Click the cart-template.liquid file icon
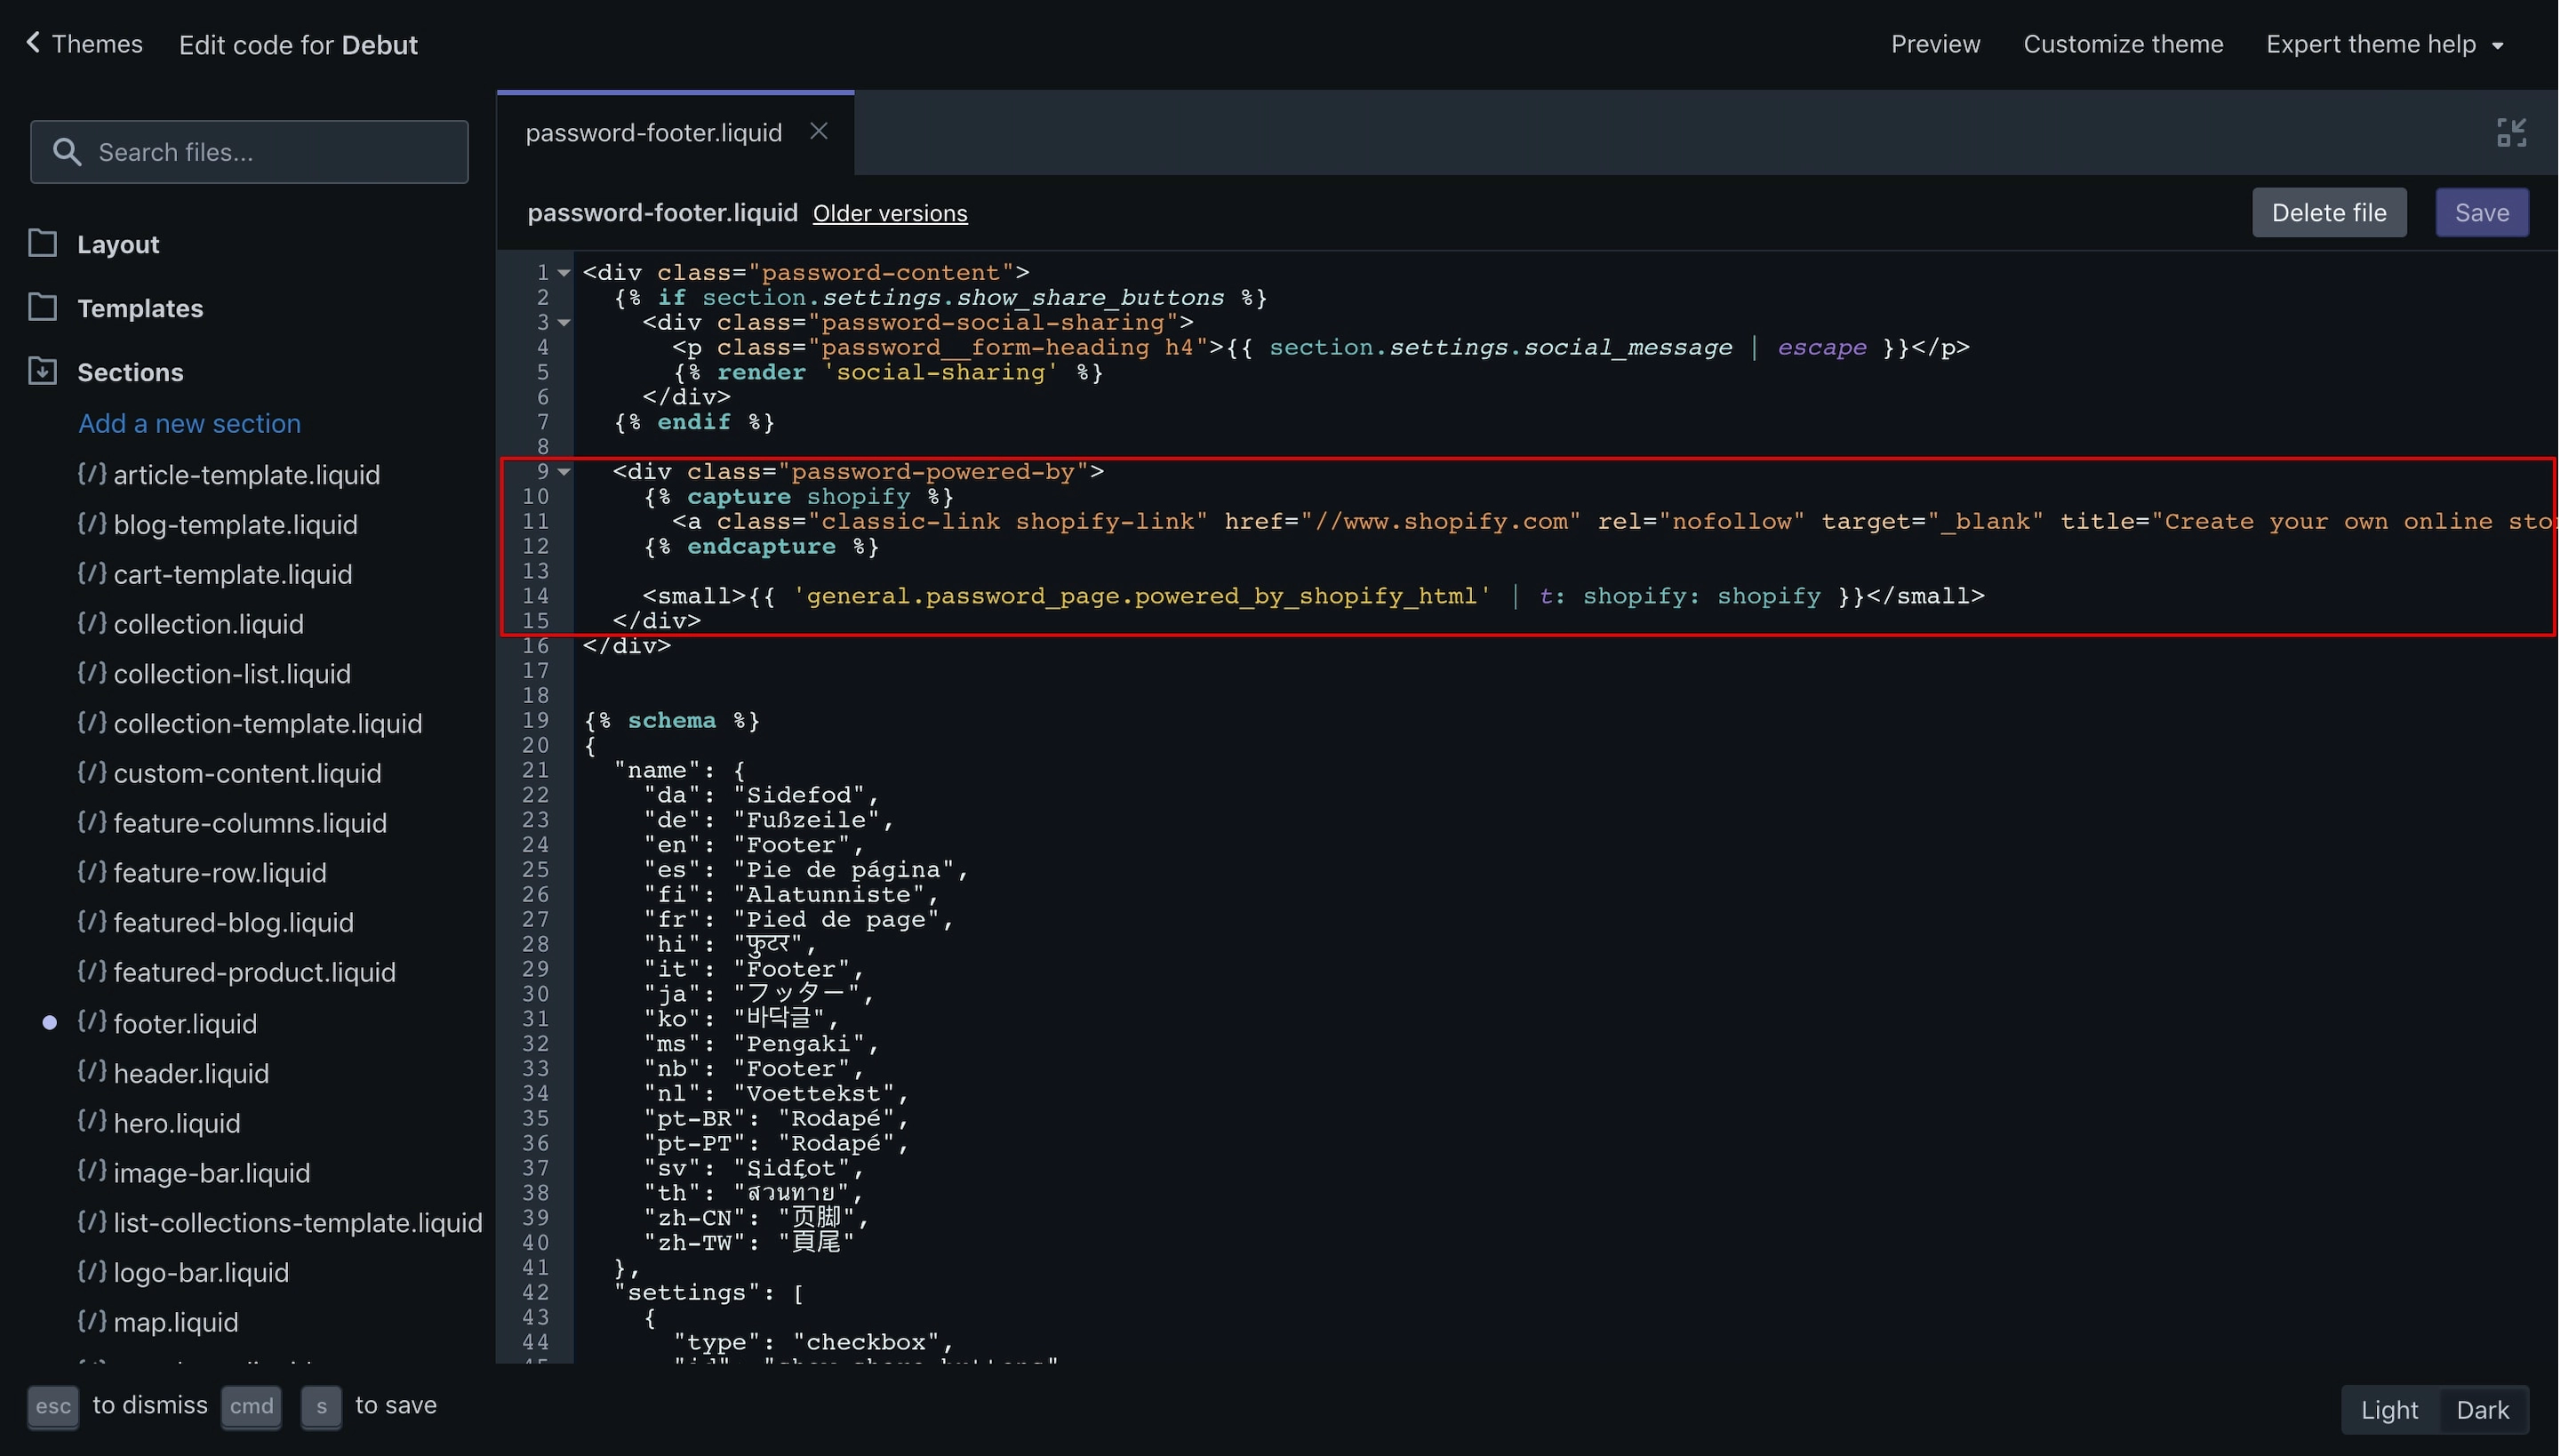 92,573
